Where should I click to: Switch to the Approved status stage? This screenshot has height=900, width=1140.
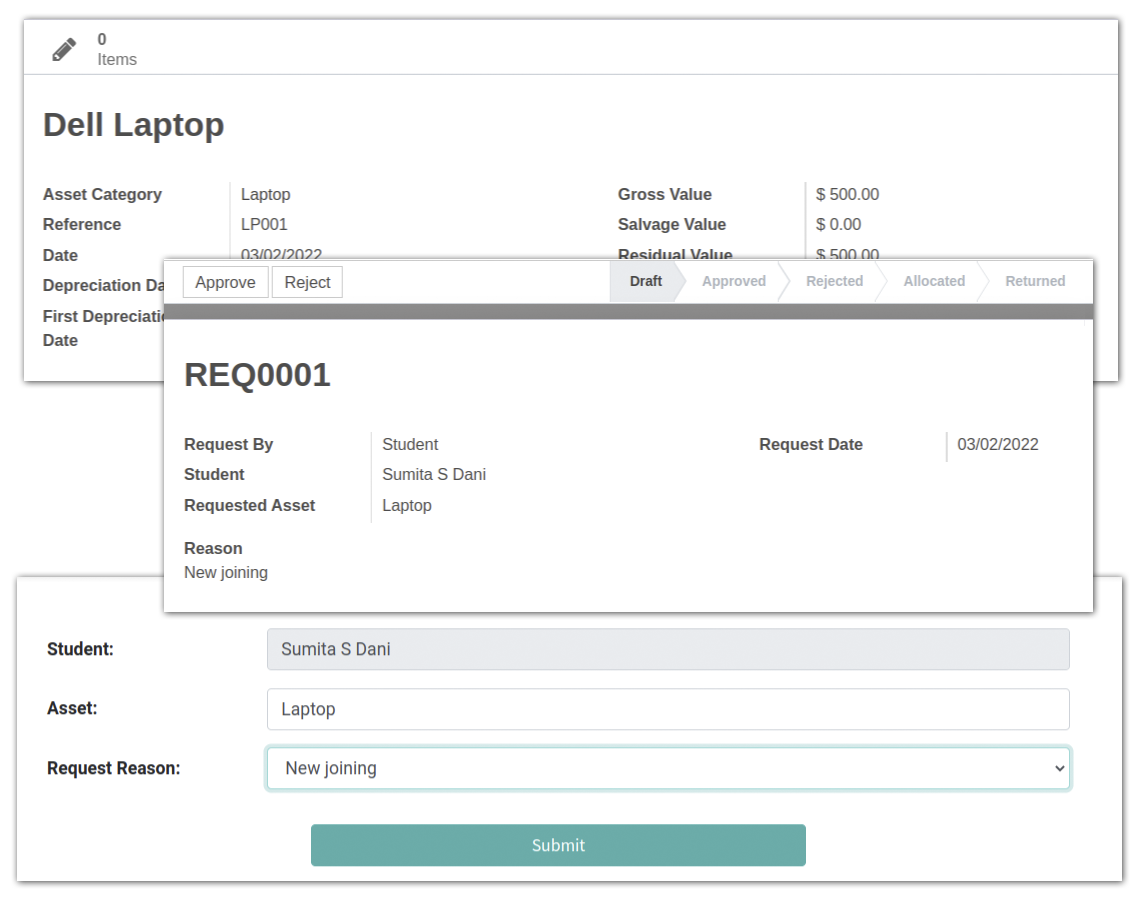pyautogui.click(x=733, y=281)
